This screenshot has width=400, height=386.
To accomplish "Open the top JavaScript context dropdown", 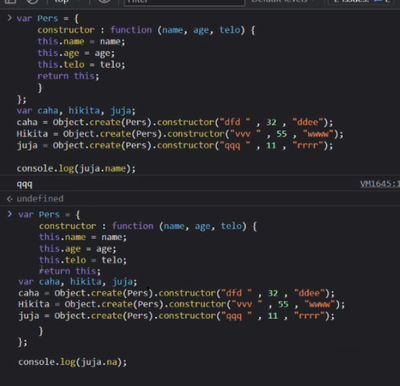I will pos(65,1).
